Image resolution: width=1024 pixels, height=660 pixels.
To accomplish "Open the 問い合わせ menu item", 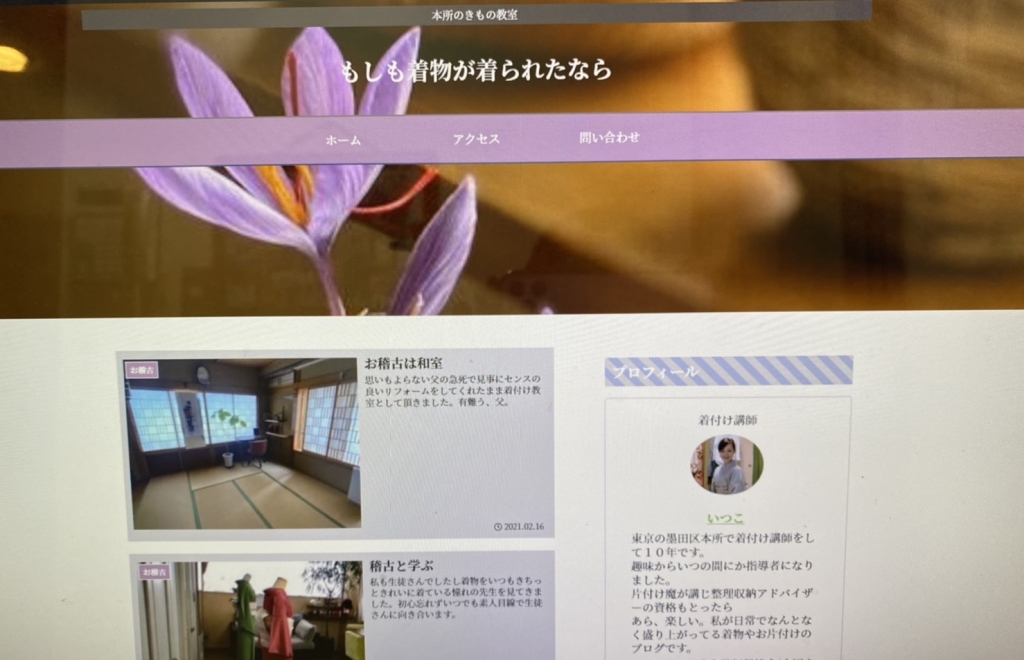I will [609, 137].
